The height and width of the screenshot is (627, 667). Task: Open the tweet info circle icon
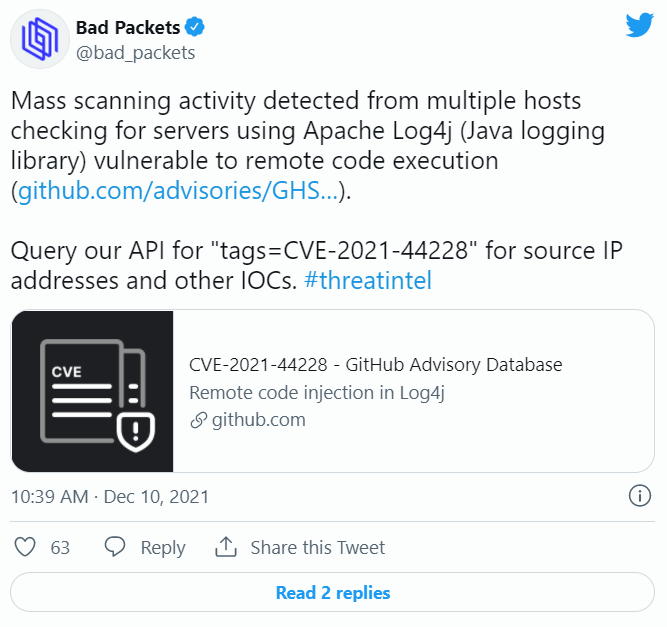tap(639, 495)
